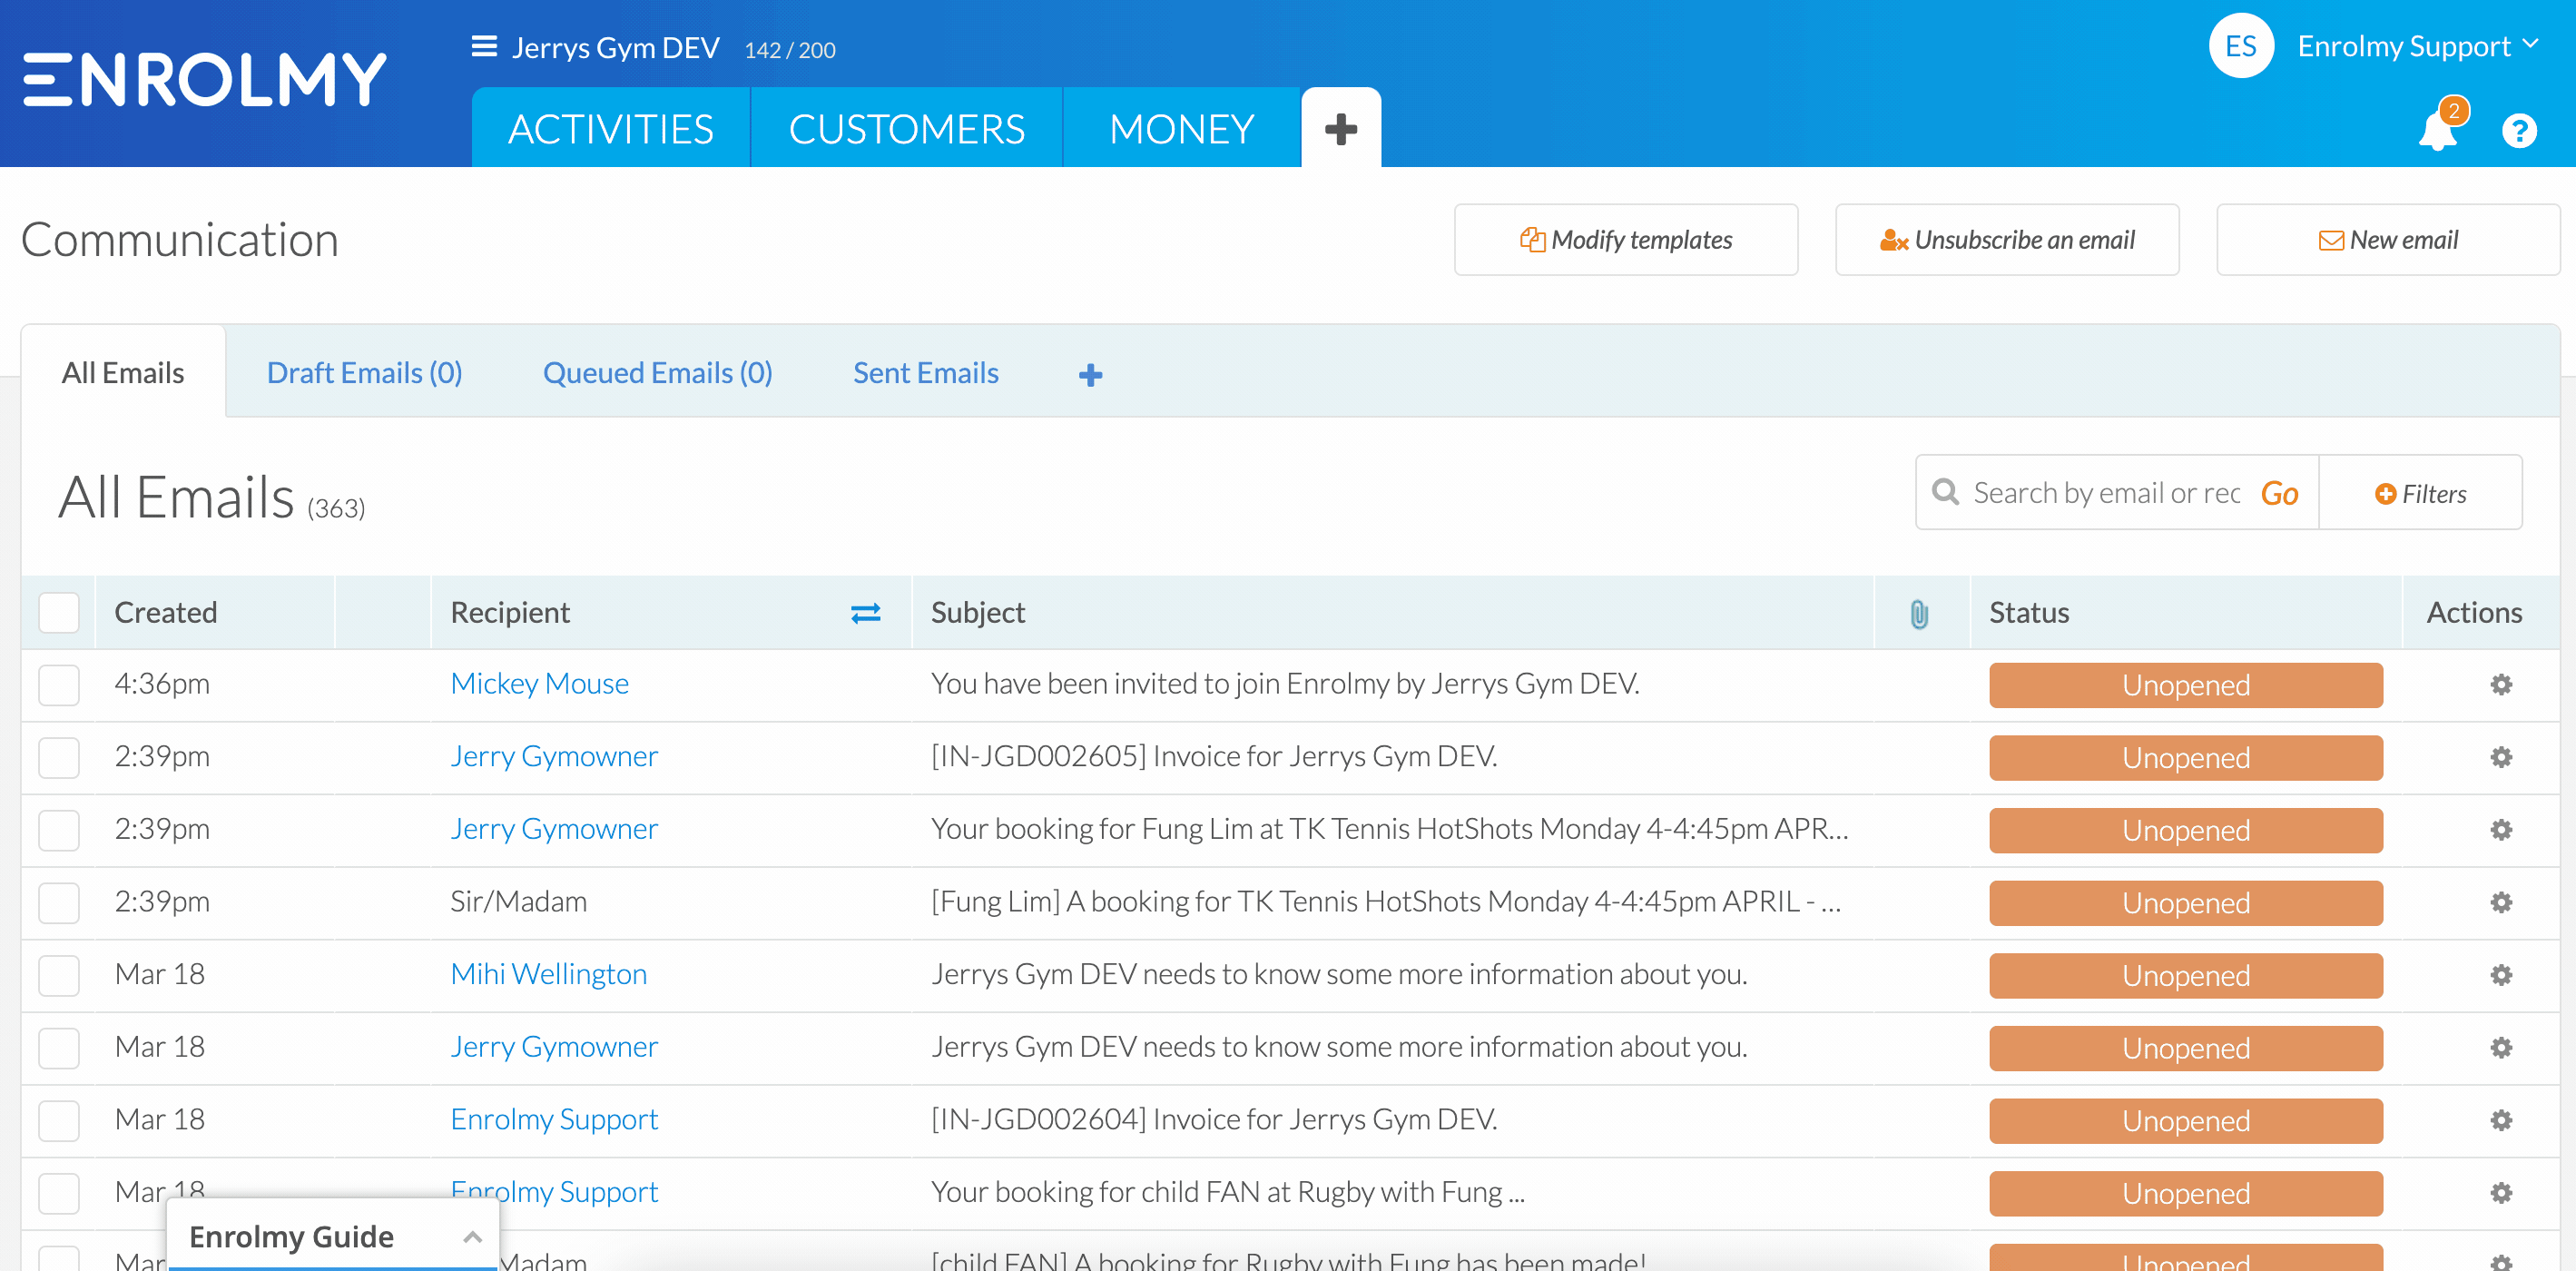Tick the select-all checkbox in table header
The height and width of the screenshot is (1271, 2576).
coord(59,613)
